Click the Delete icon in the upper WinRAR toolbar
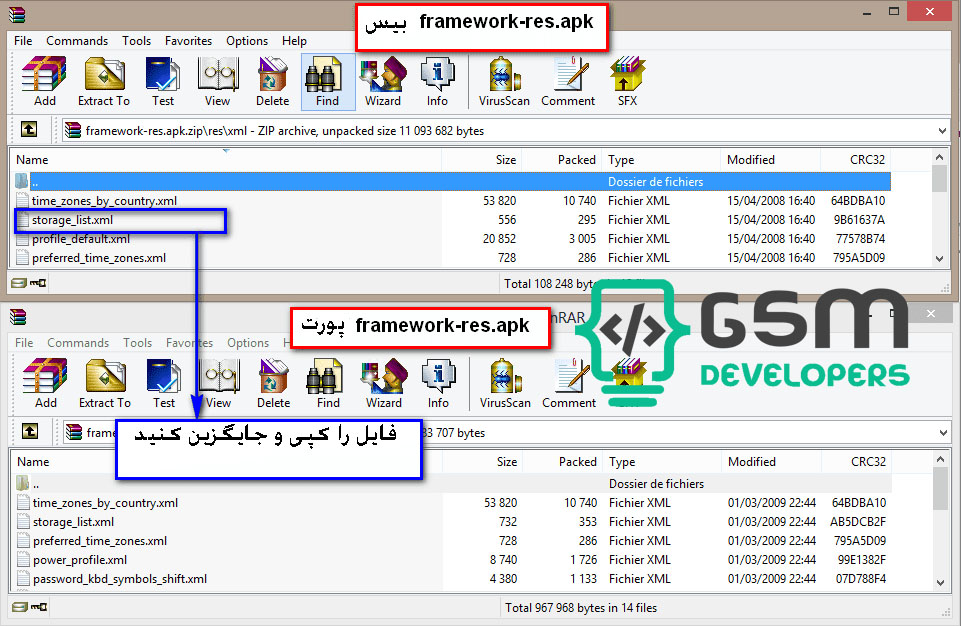This screenshot has width=961, height=626. click(x=272, y=82)
